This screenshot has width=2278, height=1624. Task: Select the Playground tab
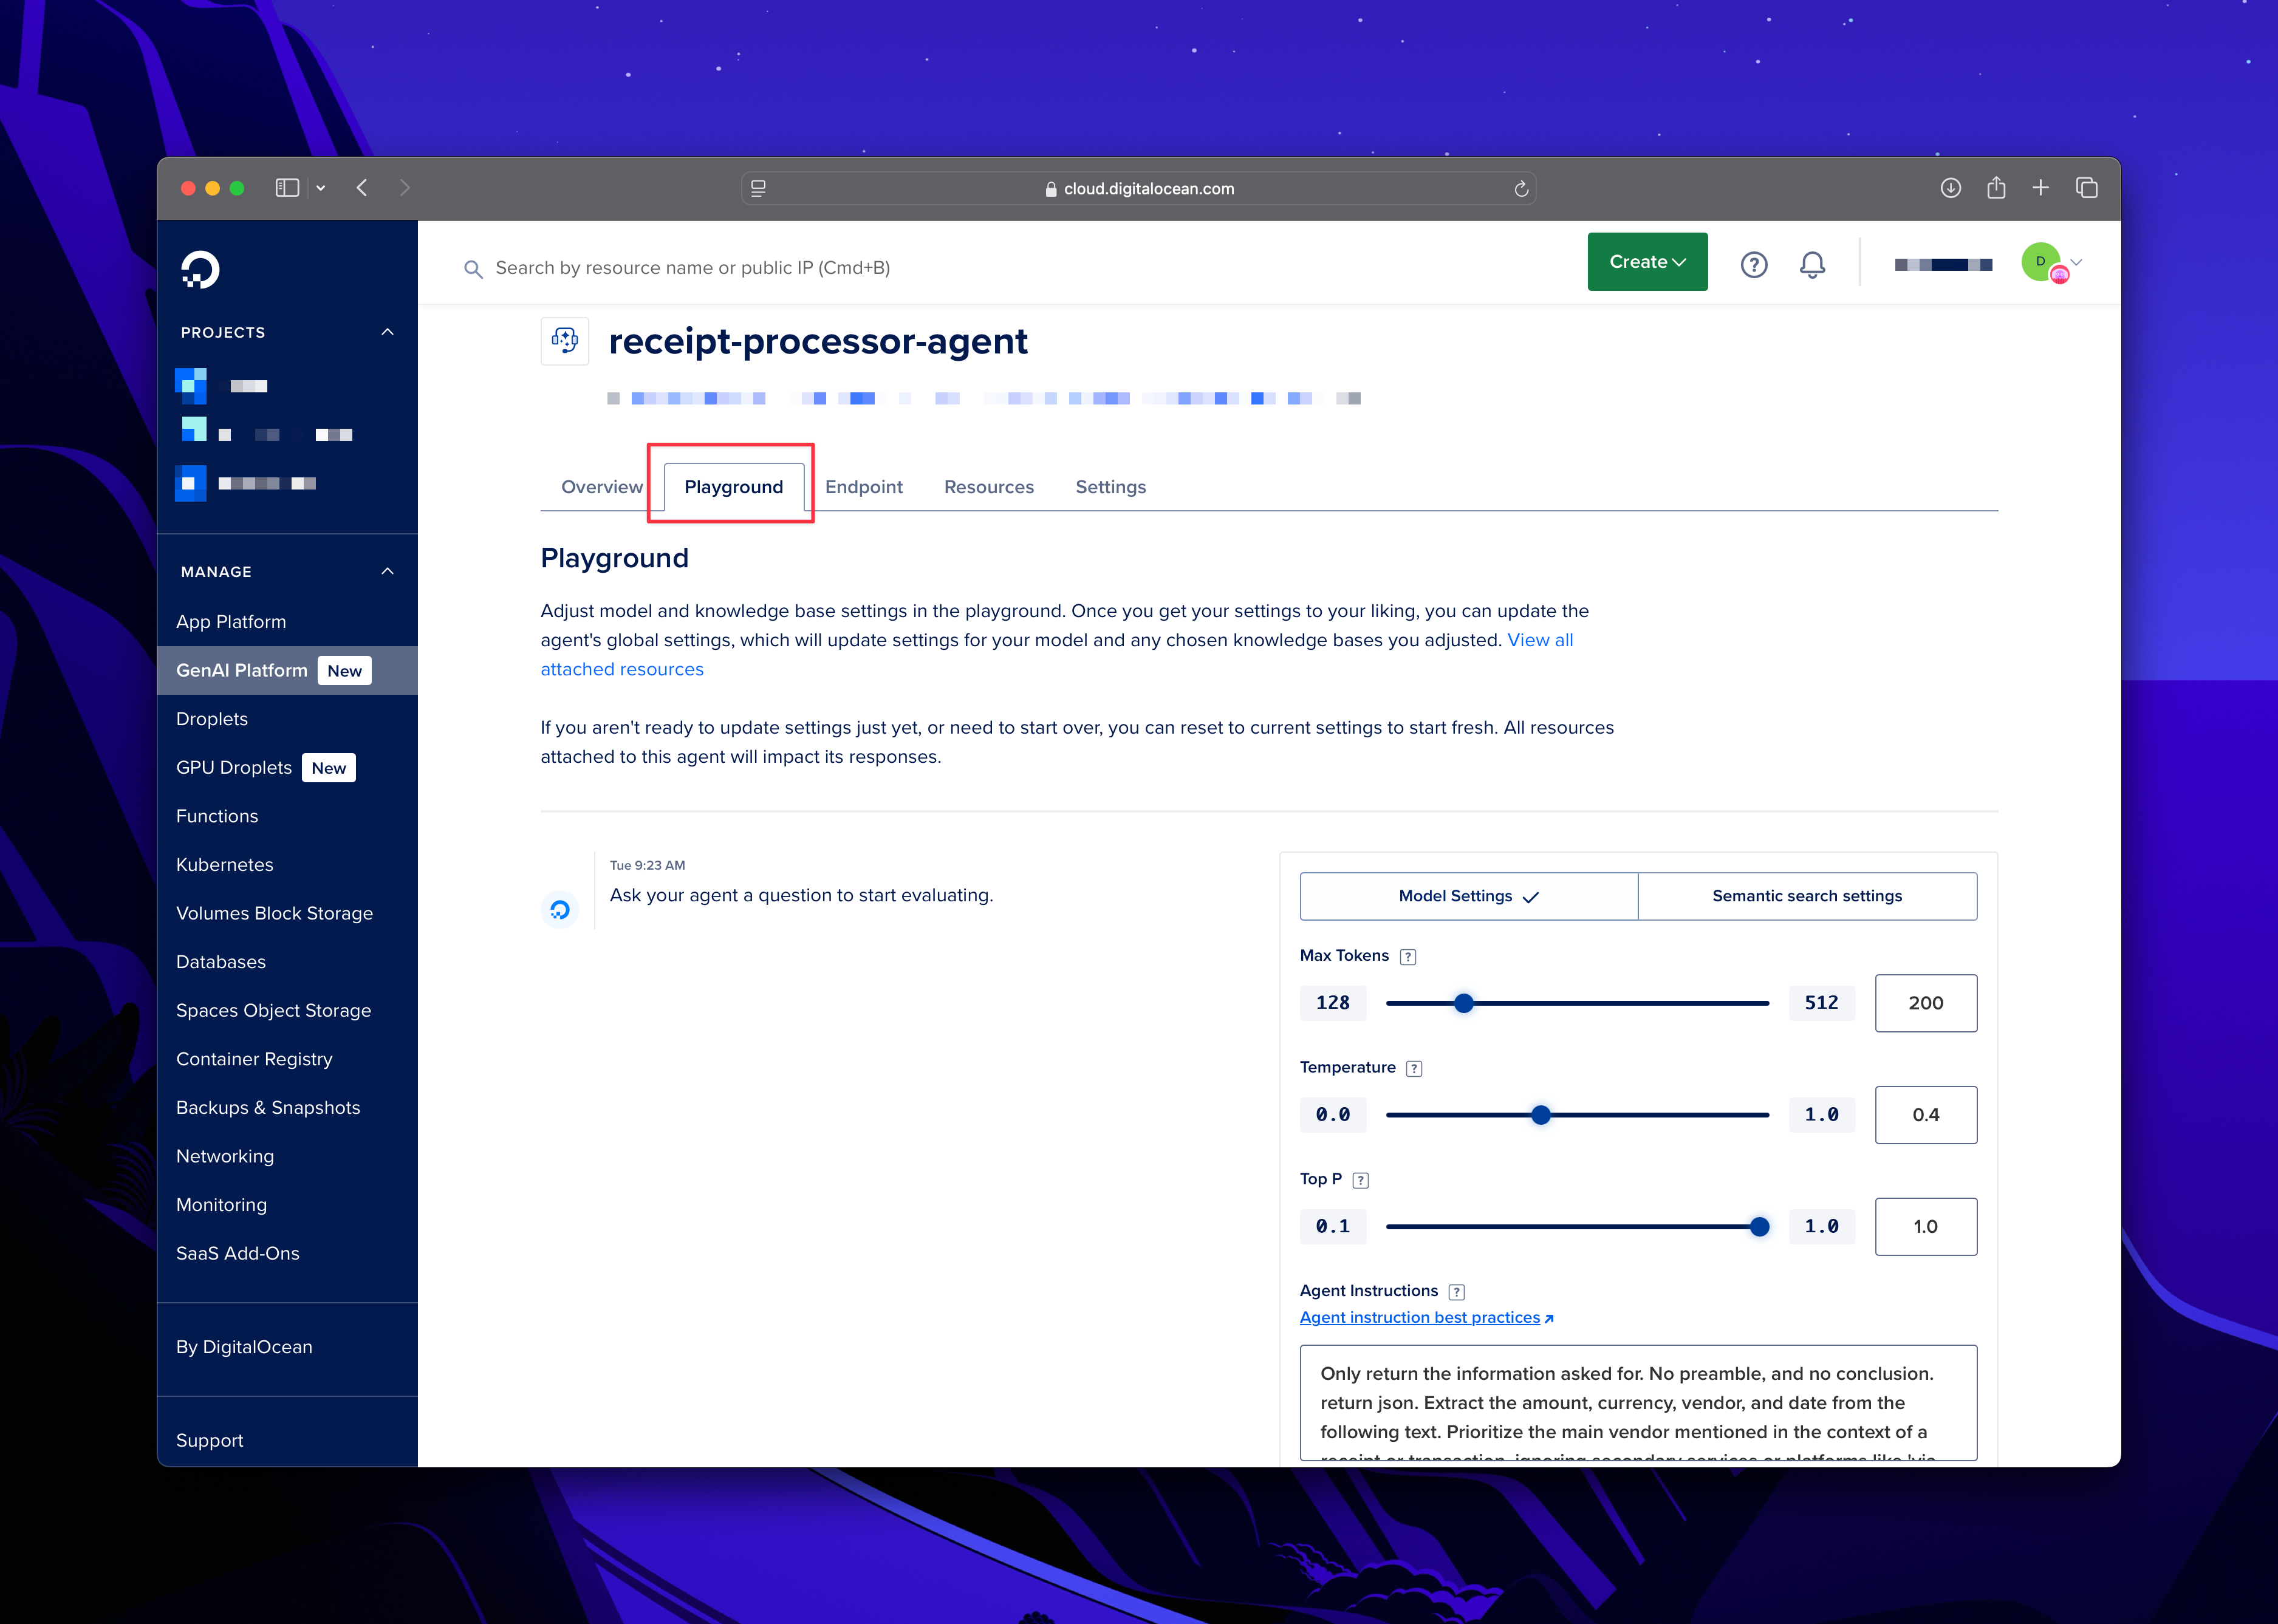click(x=734, y=487)
